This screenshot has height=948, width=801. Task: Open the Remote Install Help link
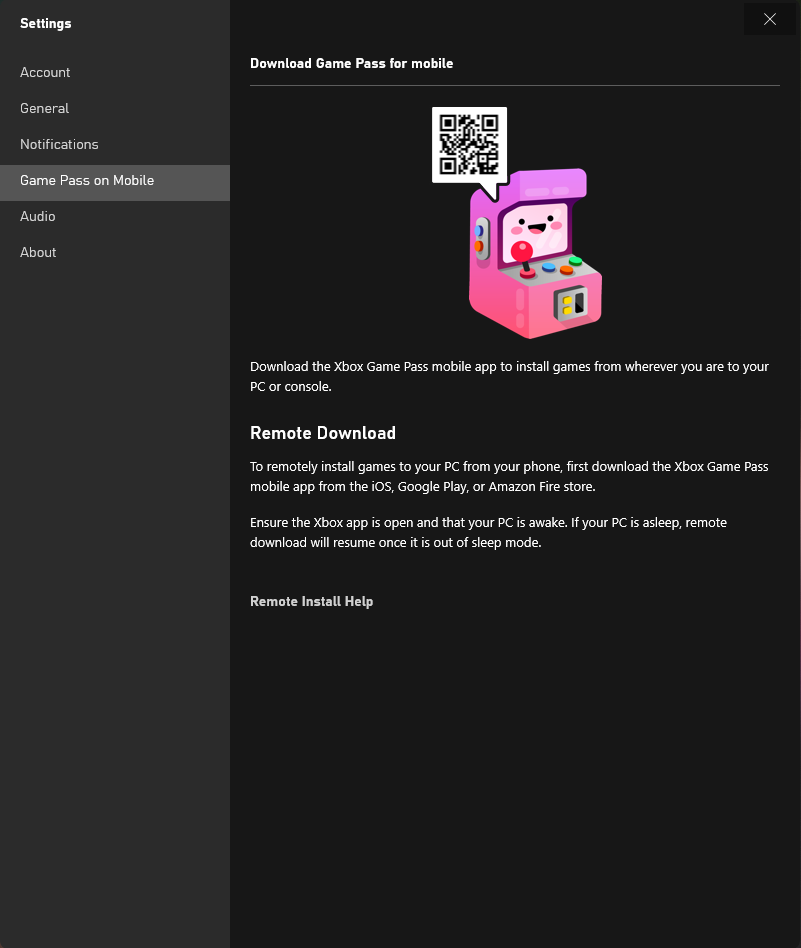(x=311, y=602)
